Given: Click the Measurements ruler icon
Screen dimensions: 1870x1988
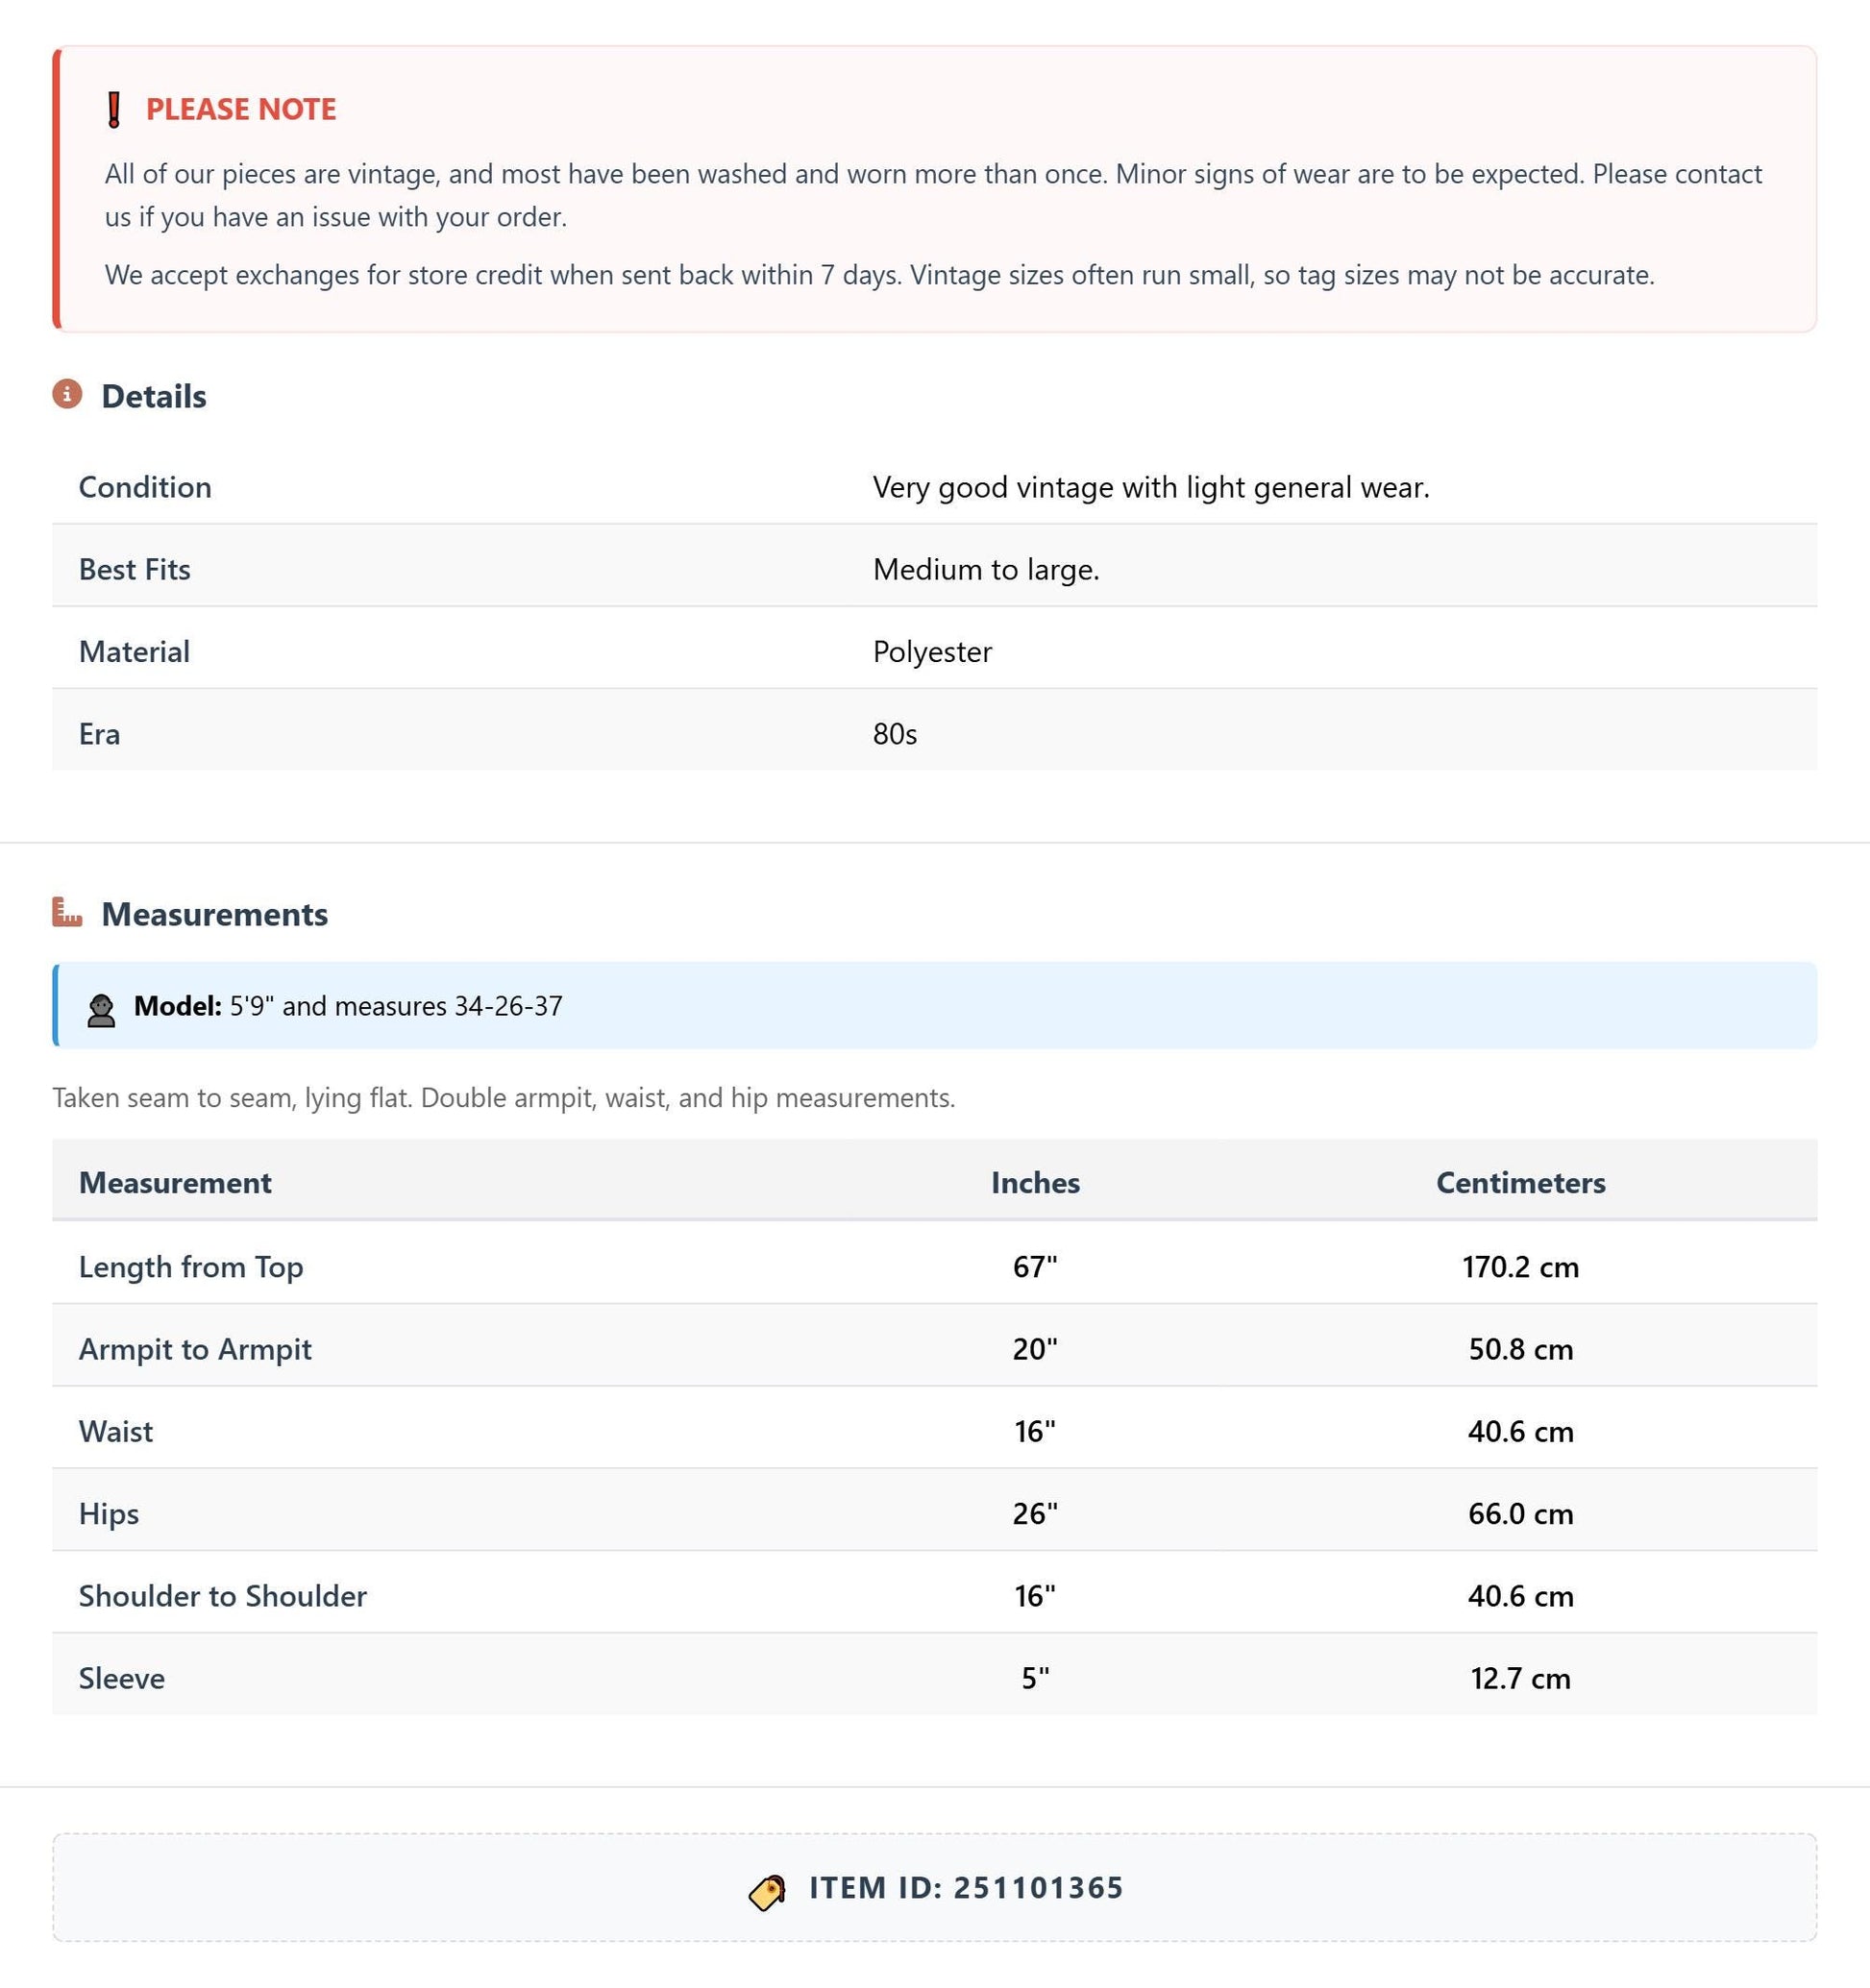Looking at the screenshot, I should [x=67, y=912].
